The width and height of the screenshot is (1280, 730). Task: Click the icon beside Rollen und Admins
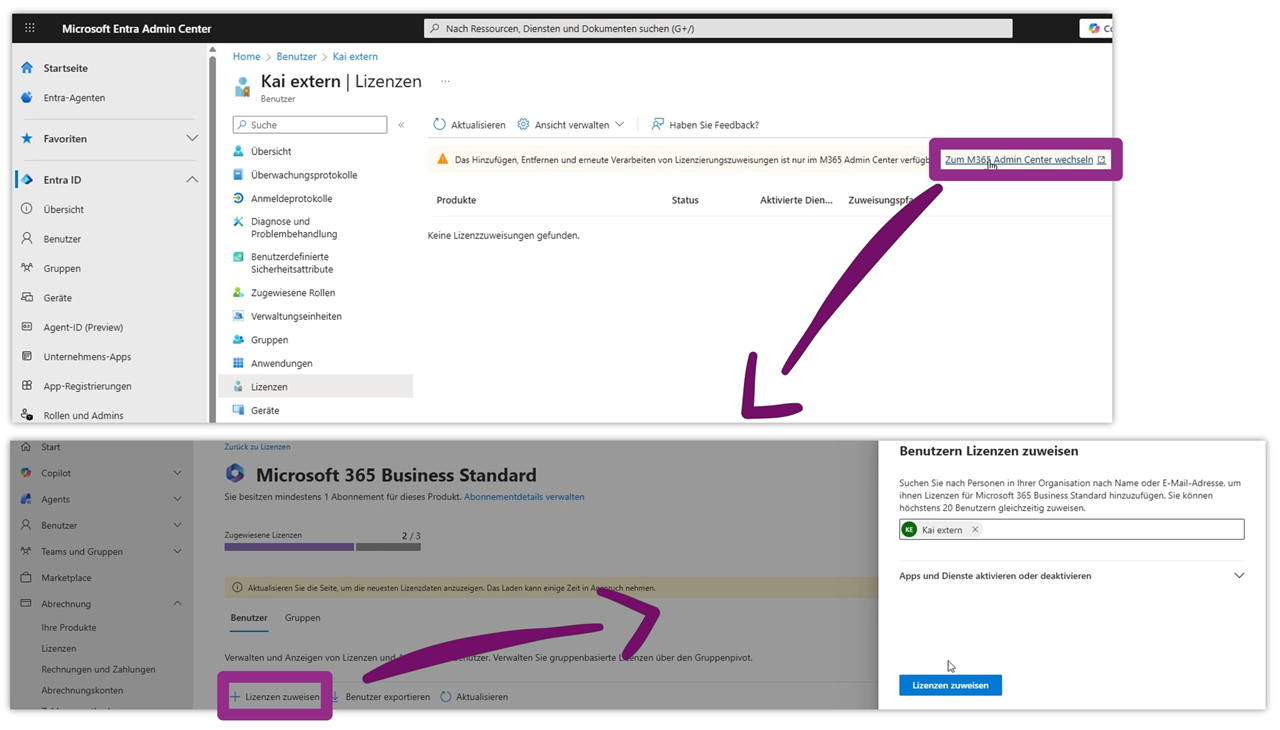[x=27, y=415]
